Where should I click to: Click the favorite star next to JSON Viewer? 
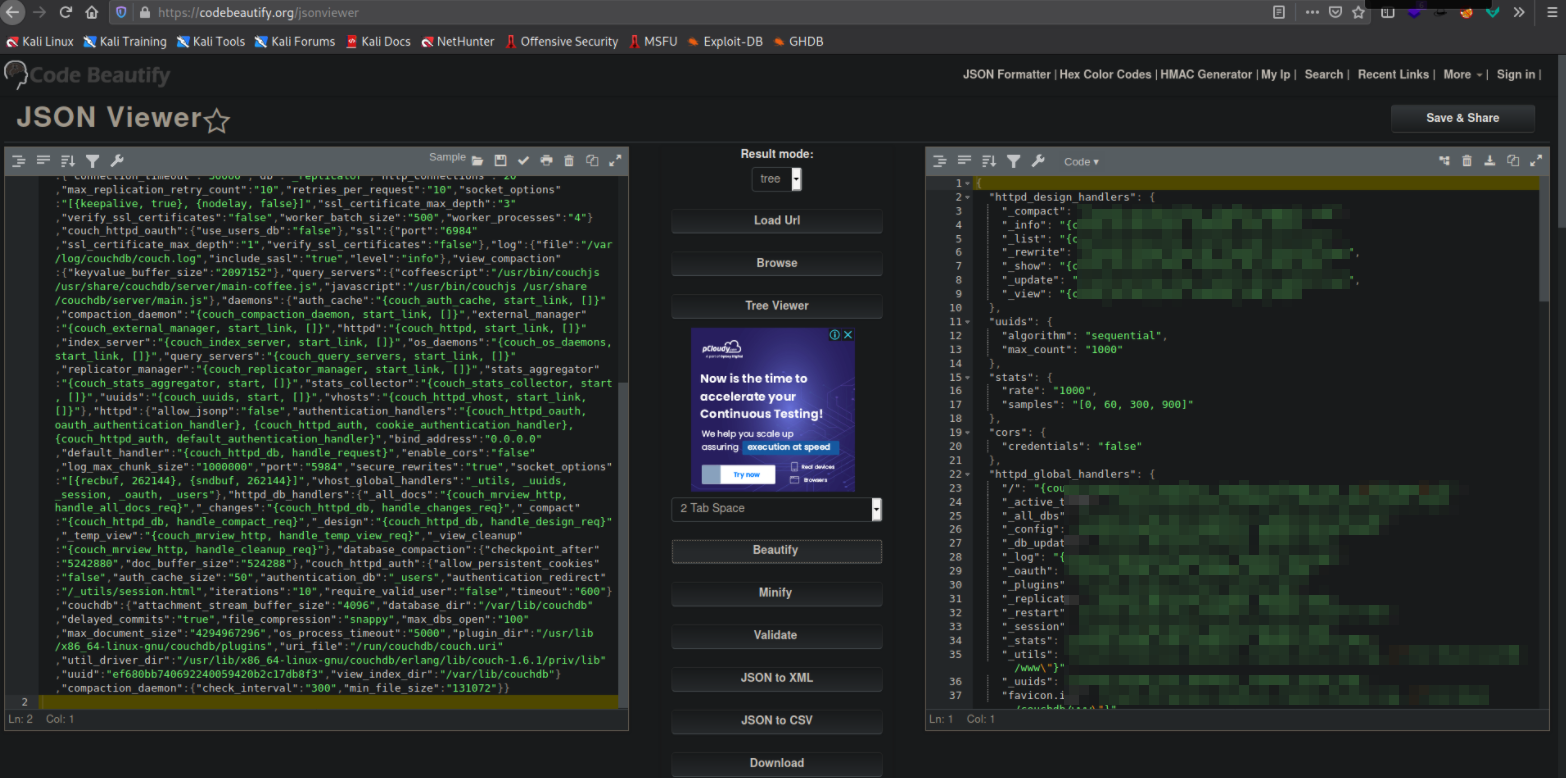pyautogui.click(x=217, y=121)
